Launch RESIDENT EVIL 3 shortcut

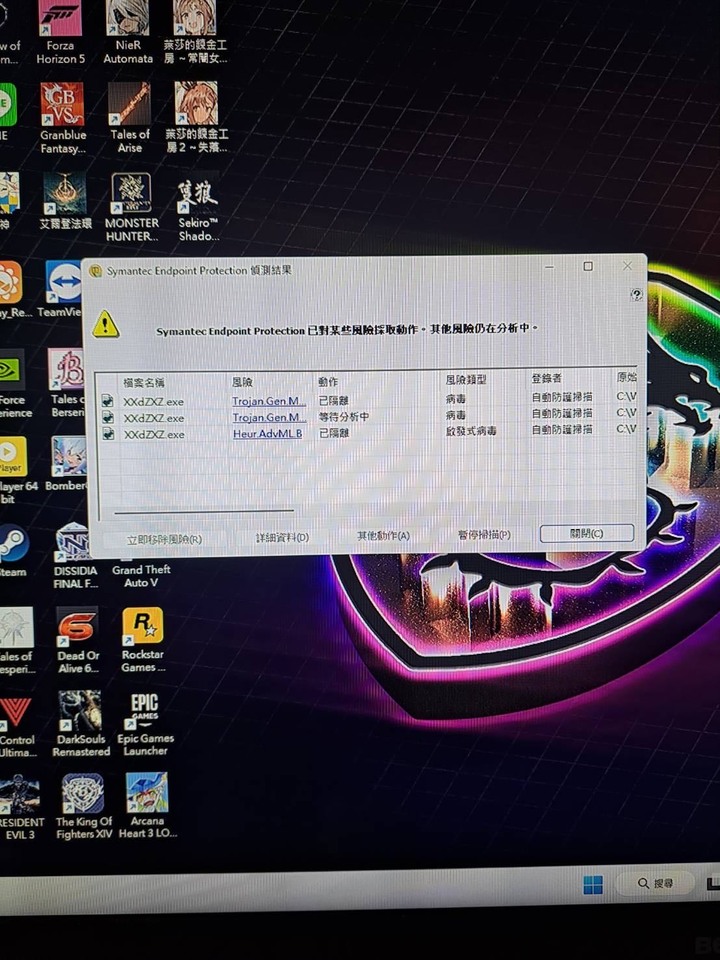coord(20,806)
